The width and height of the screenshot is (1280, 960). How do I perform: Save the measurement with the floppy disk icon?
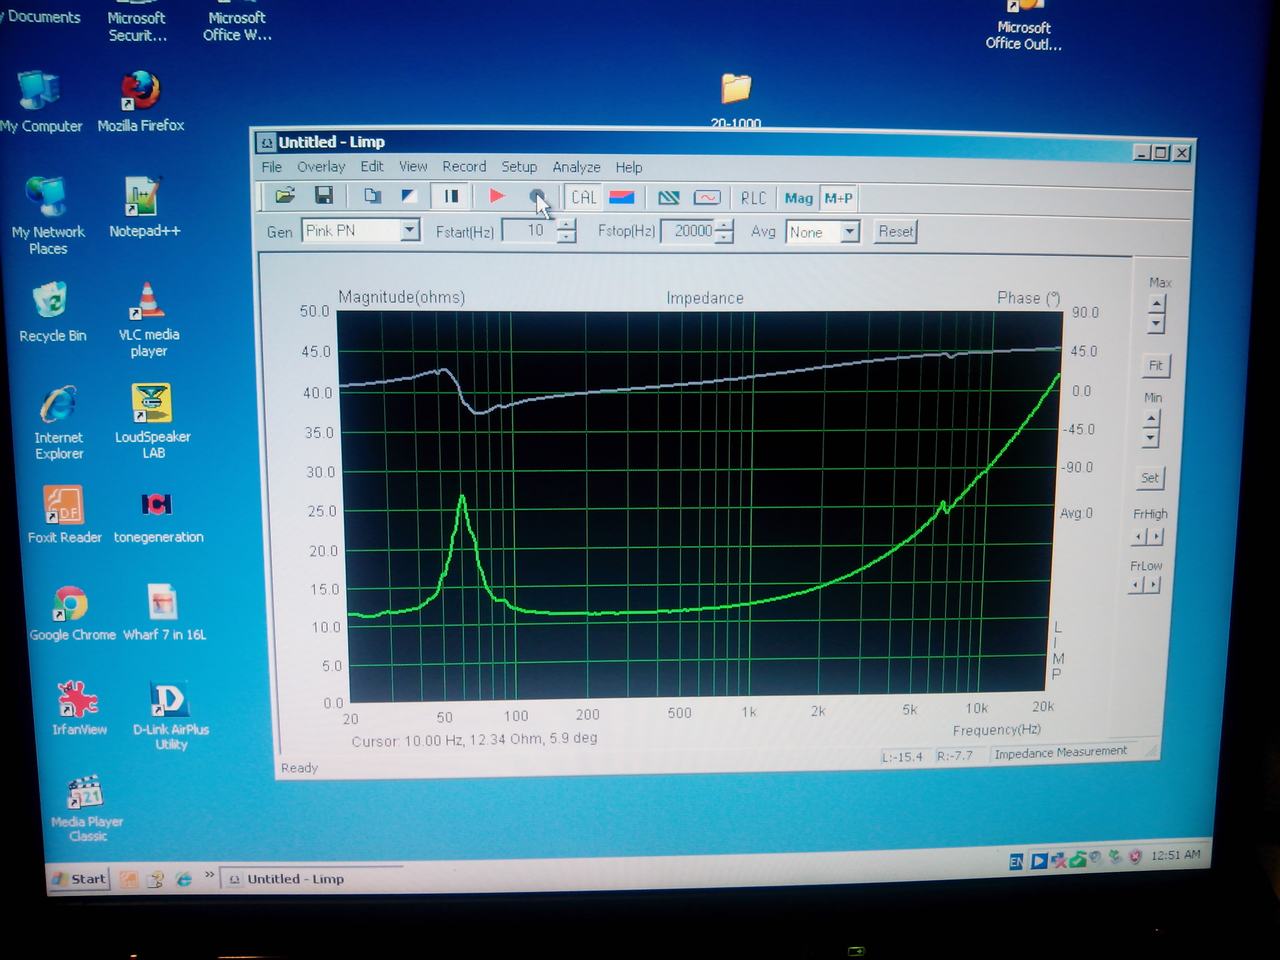tap(324, 196)
